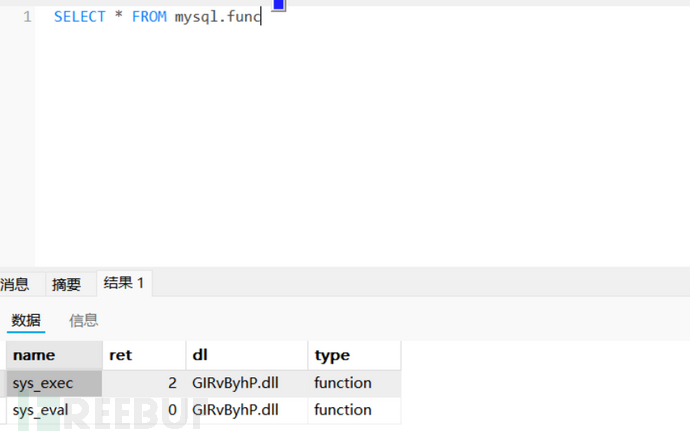Click the ret value 2 cell

pos(144,383)
